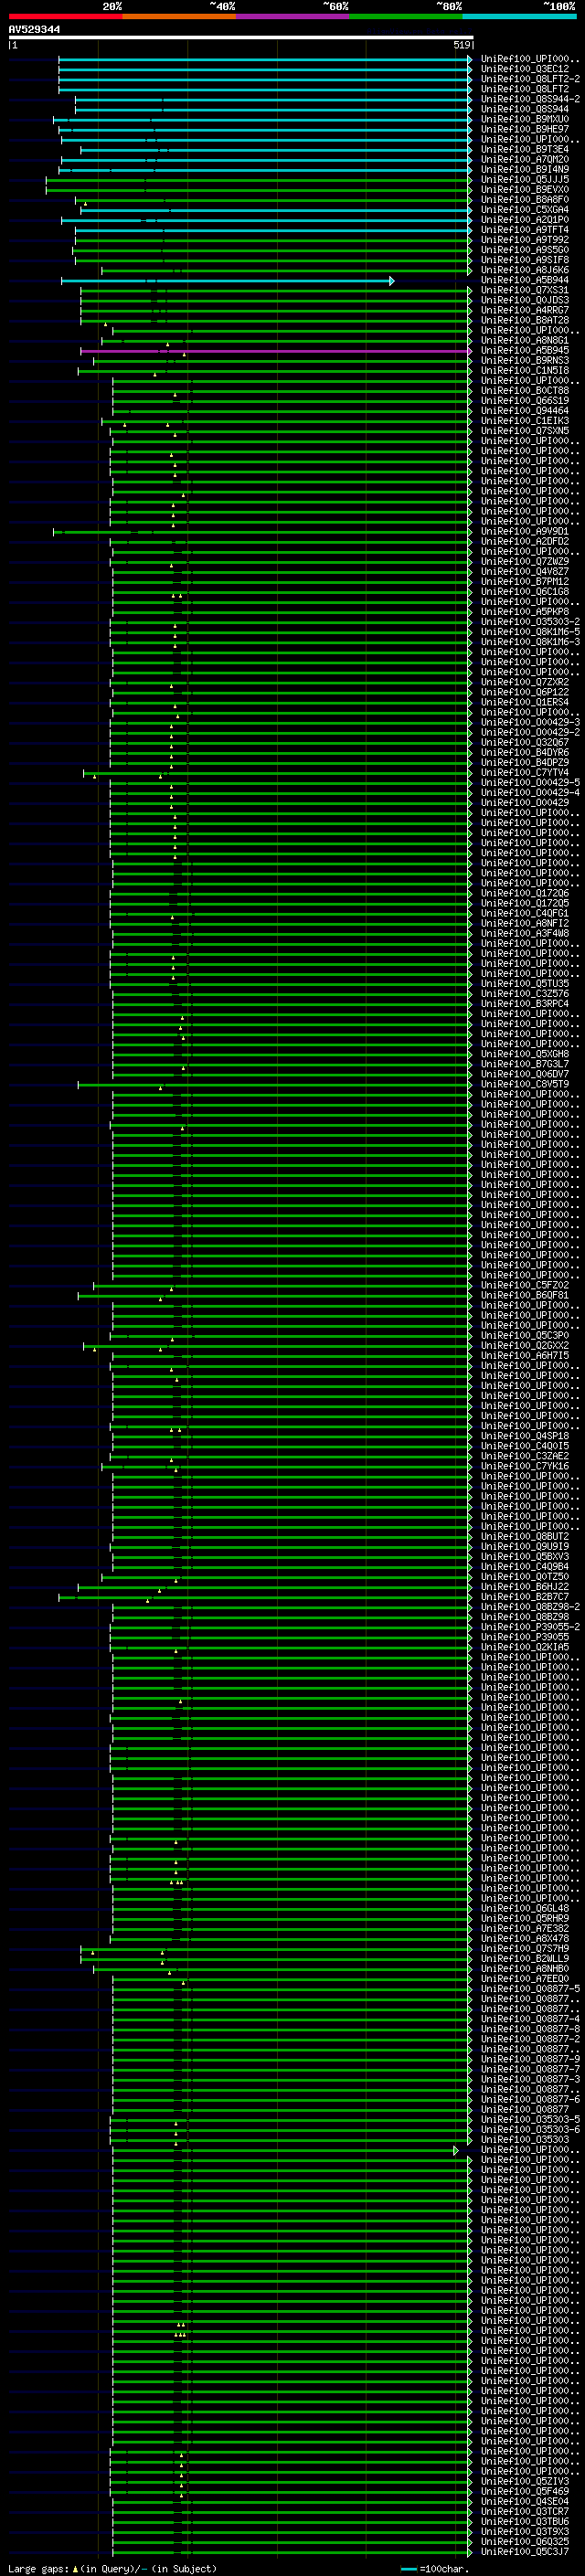Click the cyan ~100% identity legend segment
The width and height of the screenshot is (585, 2576).
[x=520, y=16]
